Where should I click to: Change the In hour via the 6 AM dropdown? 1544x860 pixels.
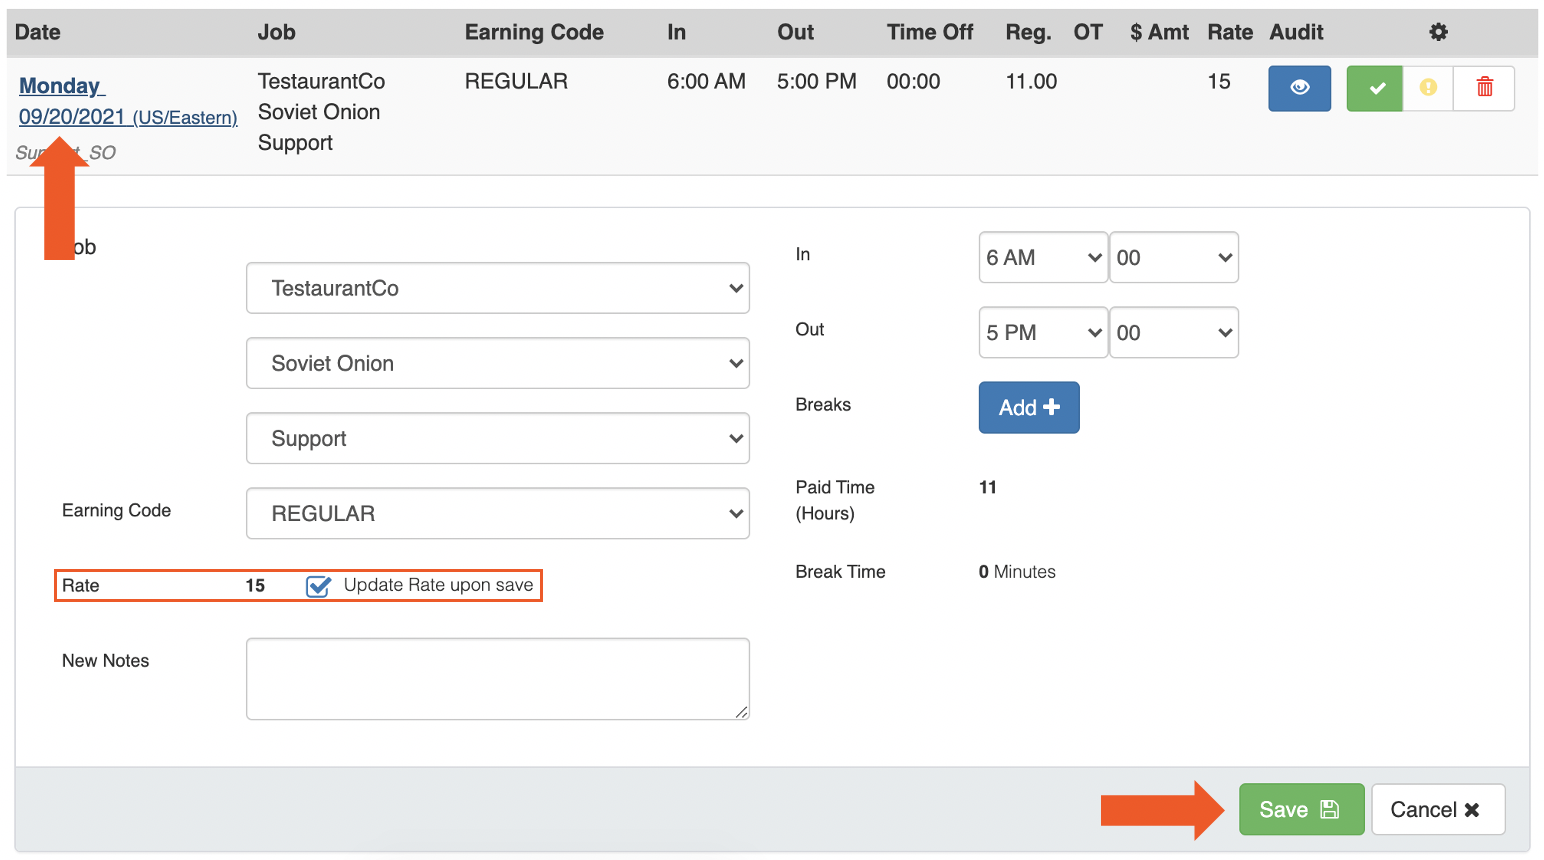(1042, 257)
